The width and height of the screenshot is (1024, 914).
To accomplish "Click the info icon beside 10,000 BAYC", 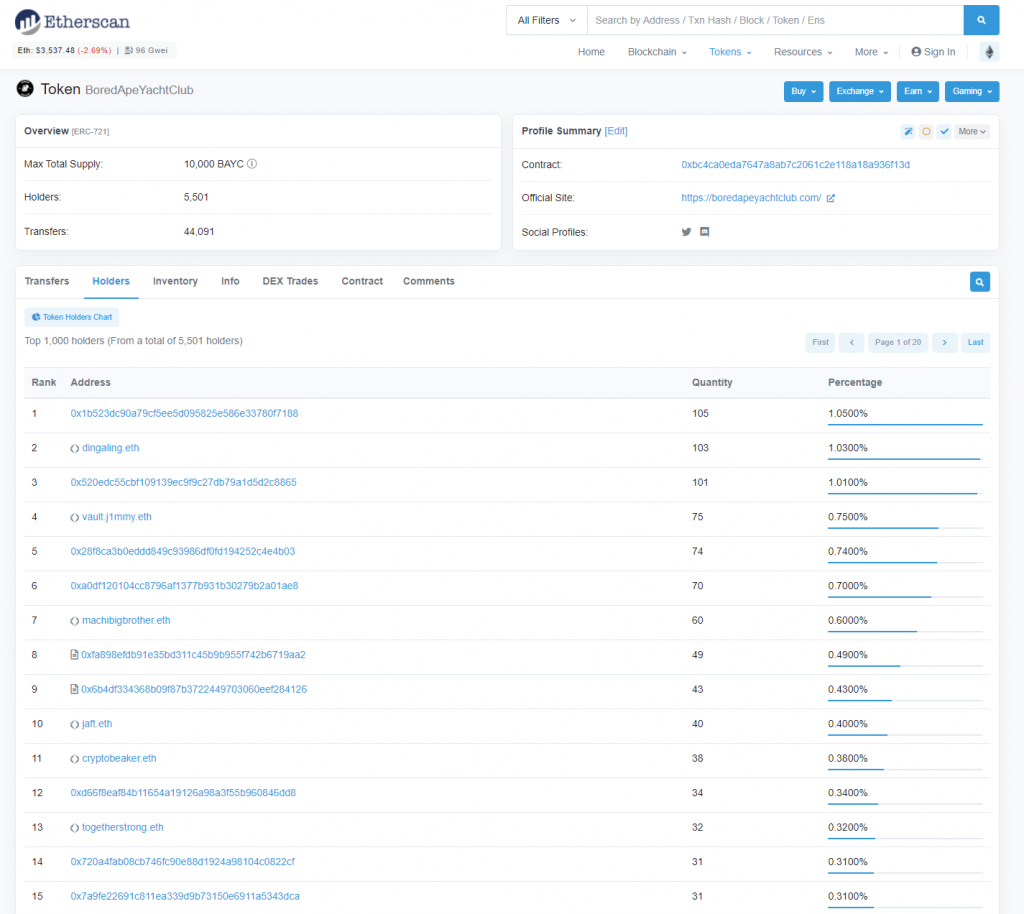I will pyautogui.click(x=252, y=164).
